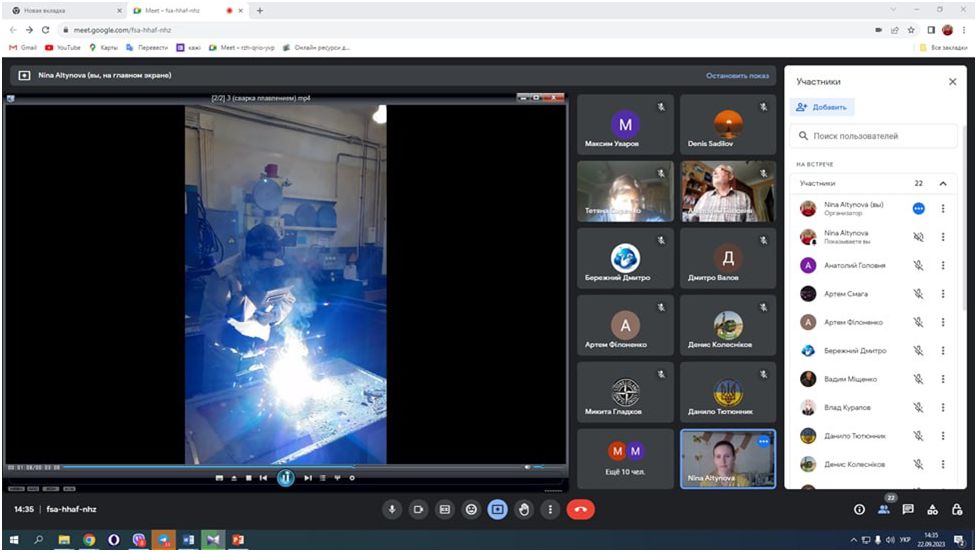977x552 pixels.
Task: Mute icon next to Влад Курапов
Action: click(x=918, y=407)
